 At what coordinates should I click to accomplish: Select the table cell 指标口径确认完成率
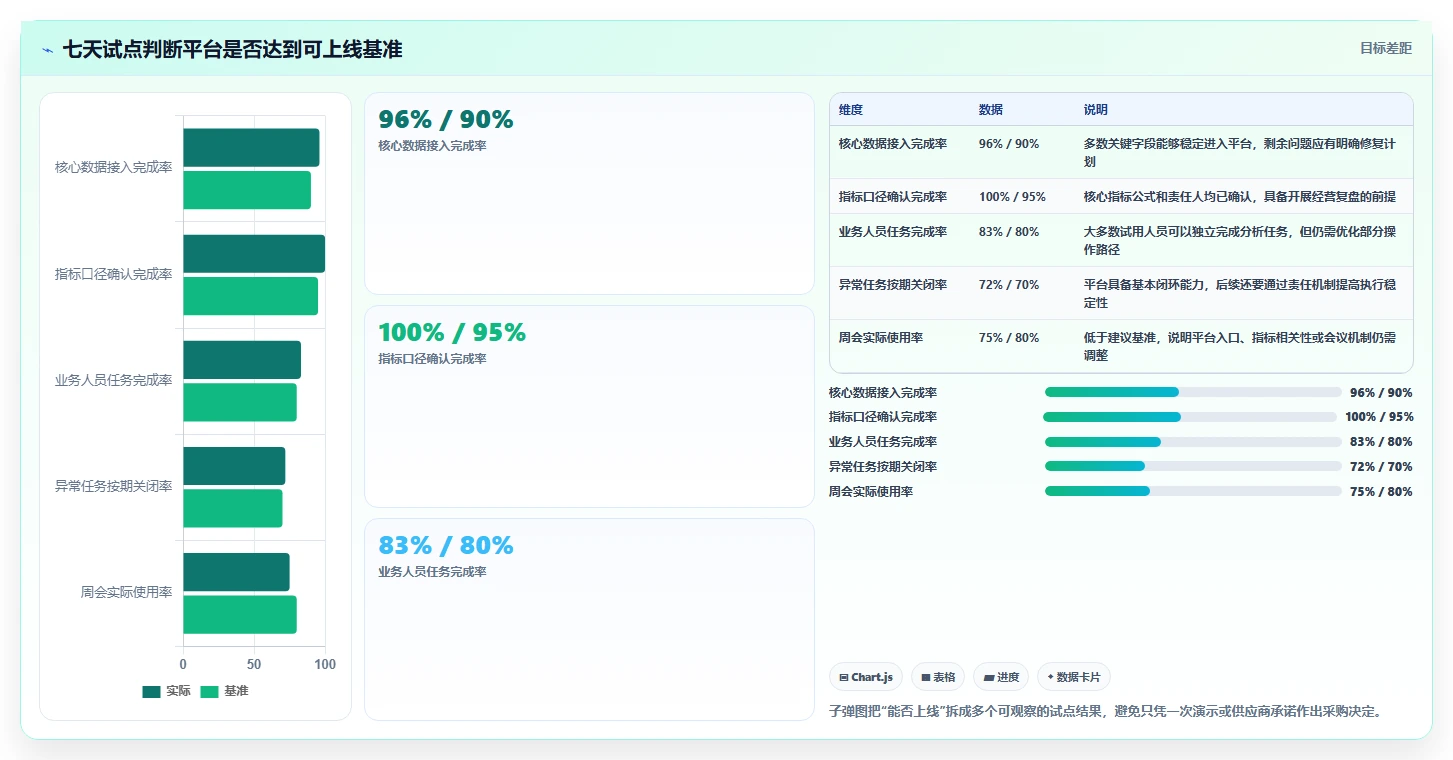point(893,197)
